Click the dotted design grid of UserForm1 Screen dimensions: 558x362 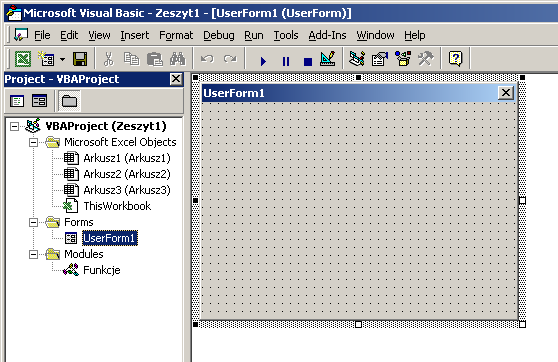pyautogui.click(x=359, y=210)
